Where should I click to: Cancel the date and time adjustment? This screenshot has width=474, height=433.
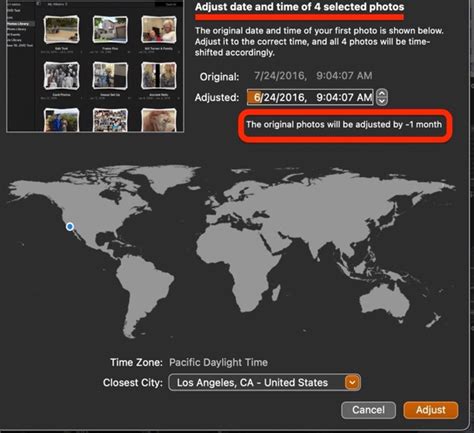(x=368, y=410)
